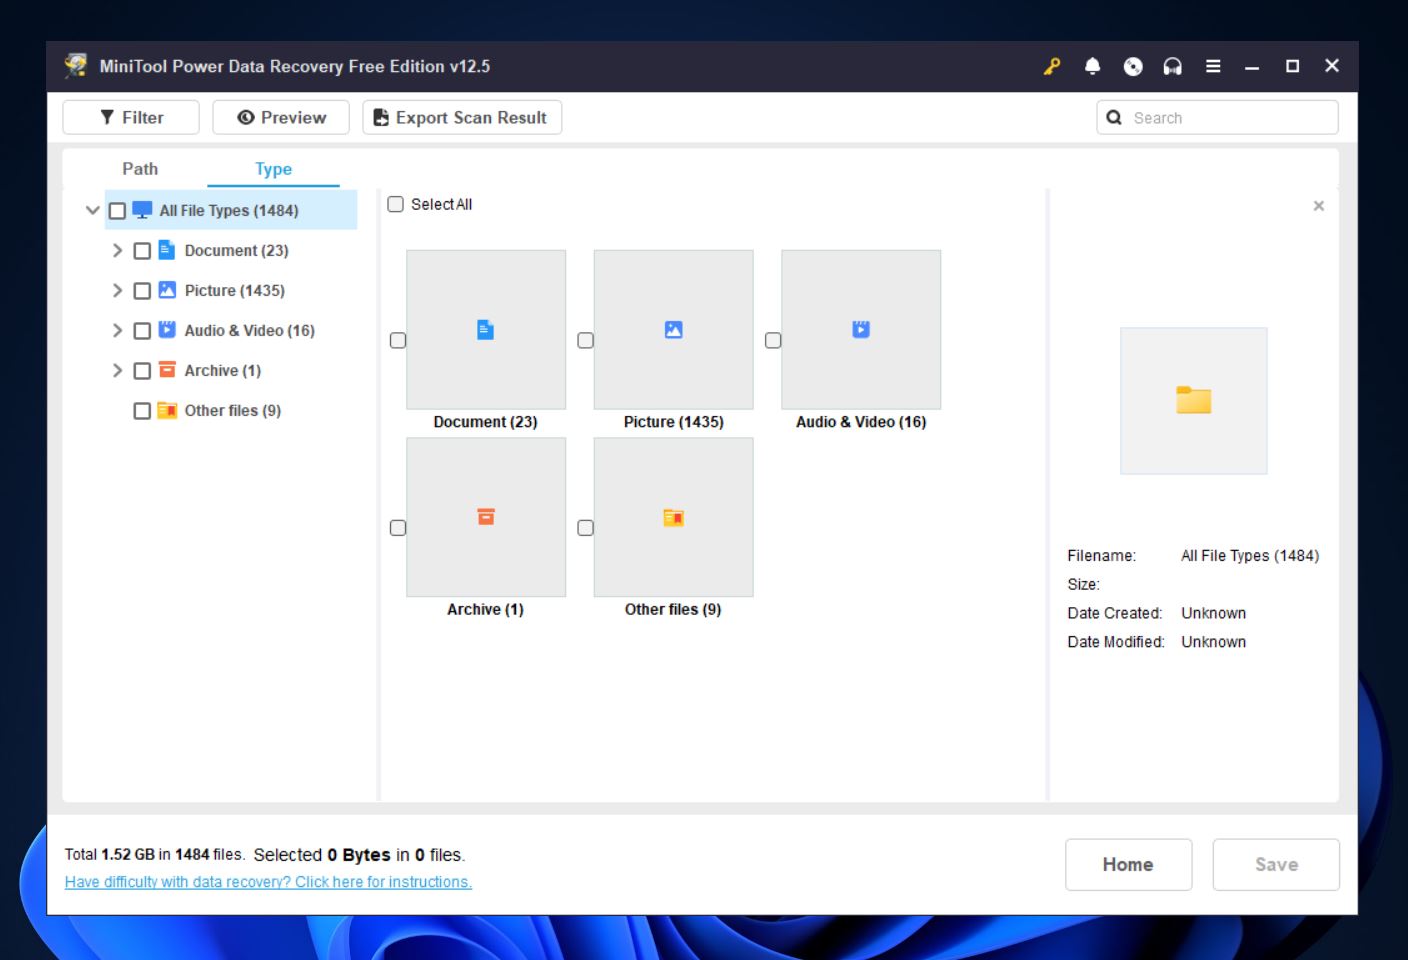Screen dimensions: 1408x960
Task: Click the Preview button
Action: (281, 117)
